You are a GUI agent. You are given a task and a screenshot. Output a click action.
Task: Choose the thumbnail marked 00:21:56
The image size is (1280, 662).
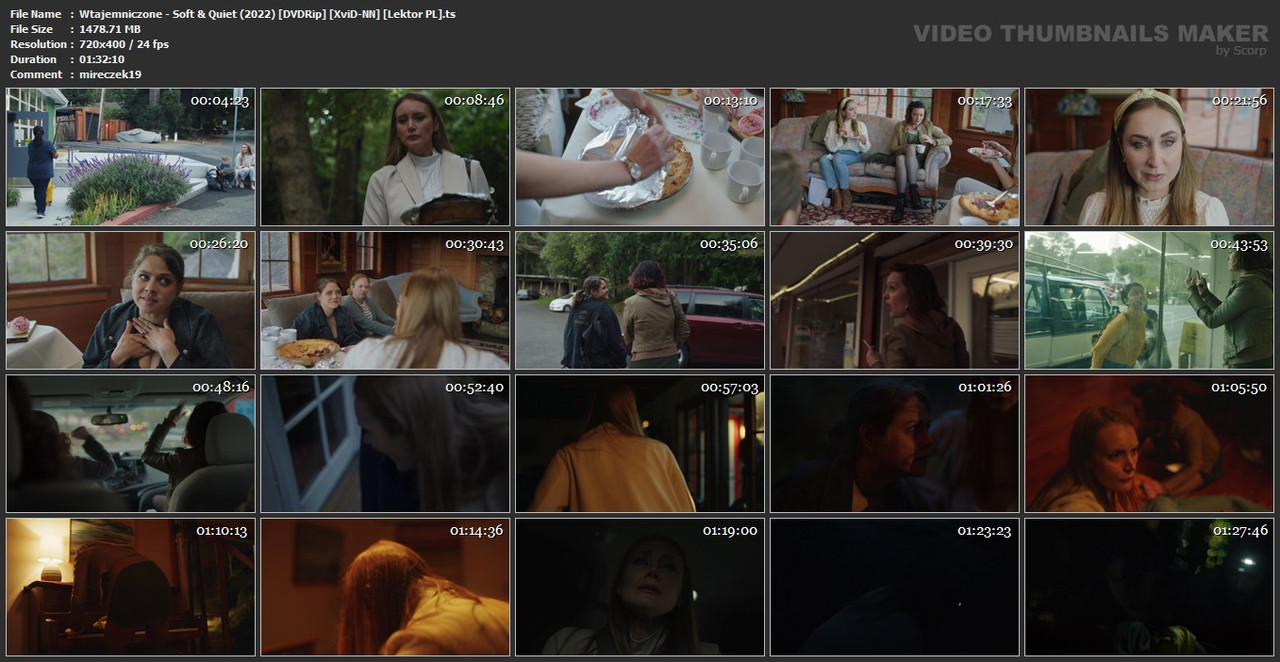(x=1149, y=157)
